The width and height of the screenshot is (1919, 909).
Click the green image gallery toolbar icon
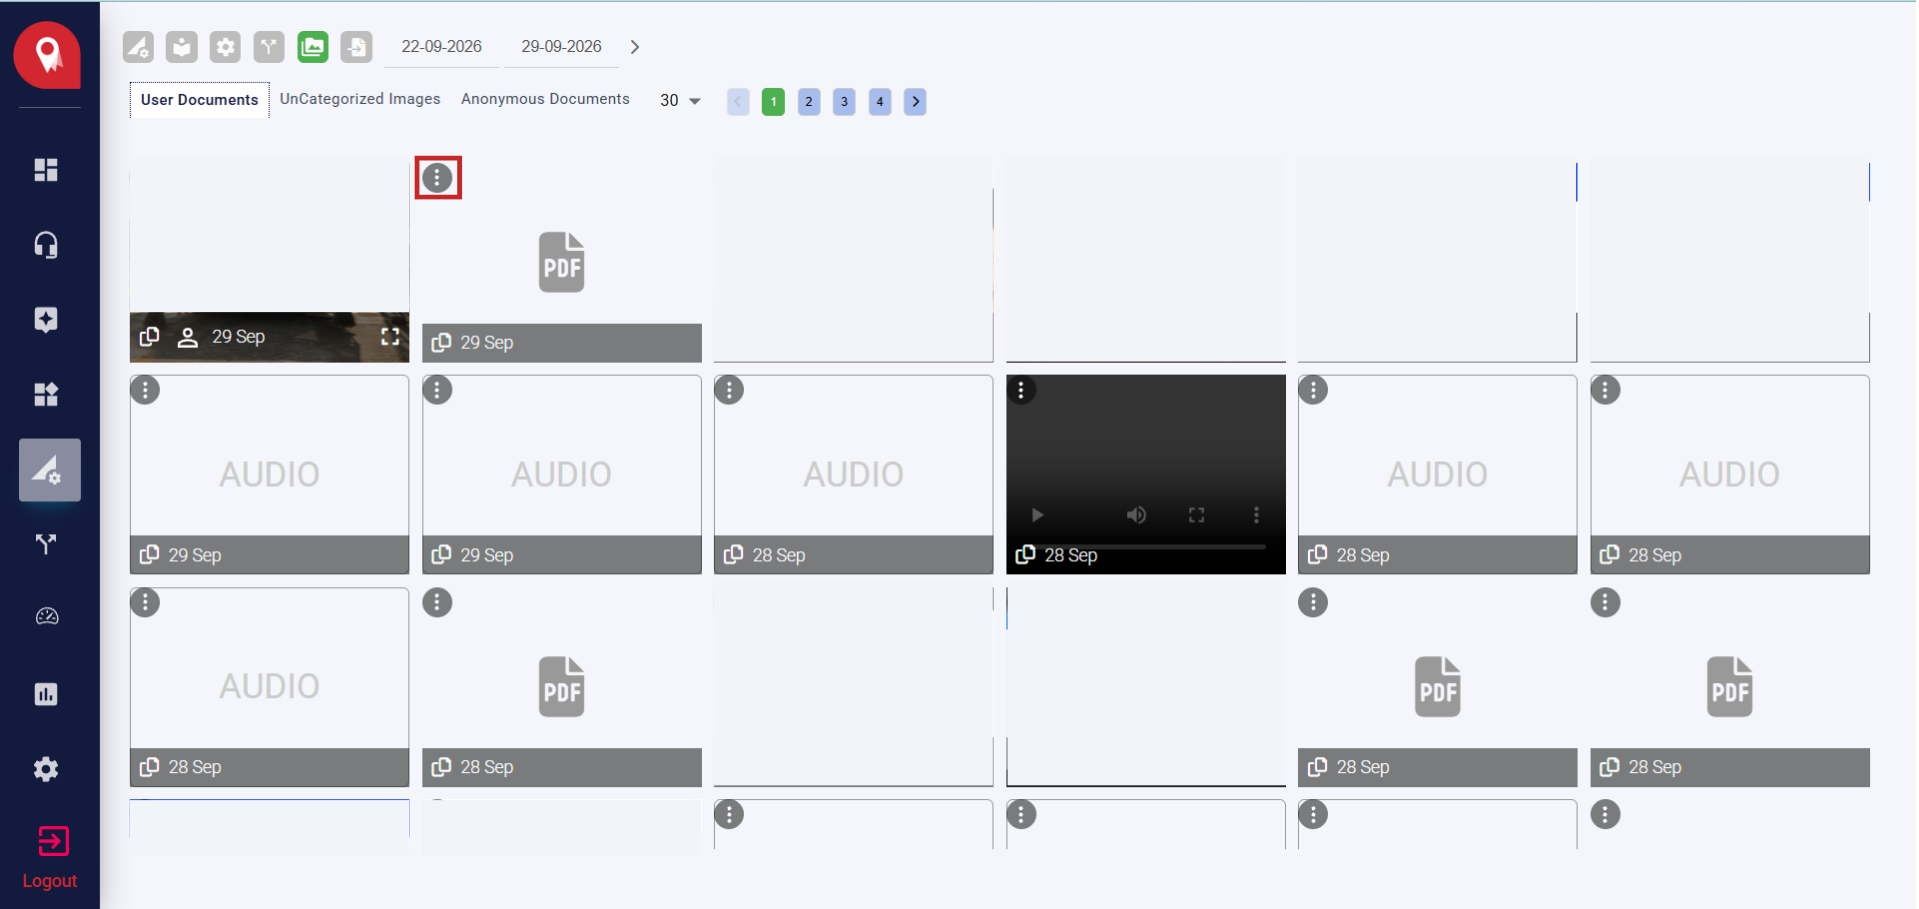coord(313,47)
